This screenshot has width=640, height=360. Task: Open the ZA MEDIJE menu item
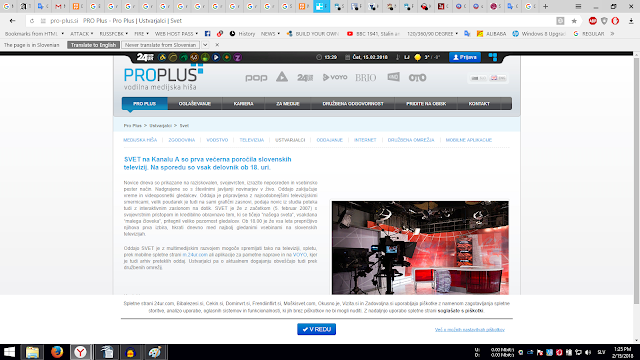pyautogui.click(x=288, y=104)
